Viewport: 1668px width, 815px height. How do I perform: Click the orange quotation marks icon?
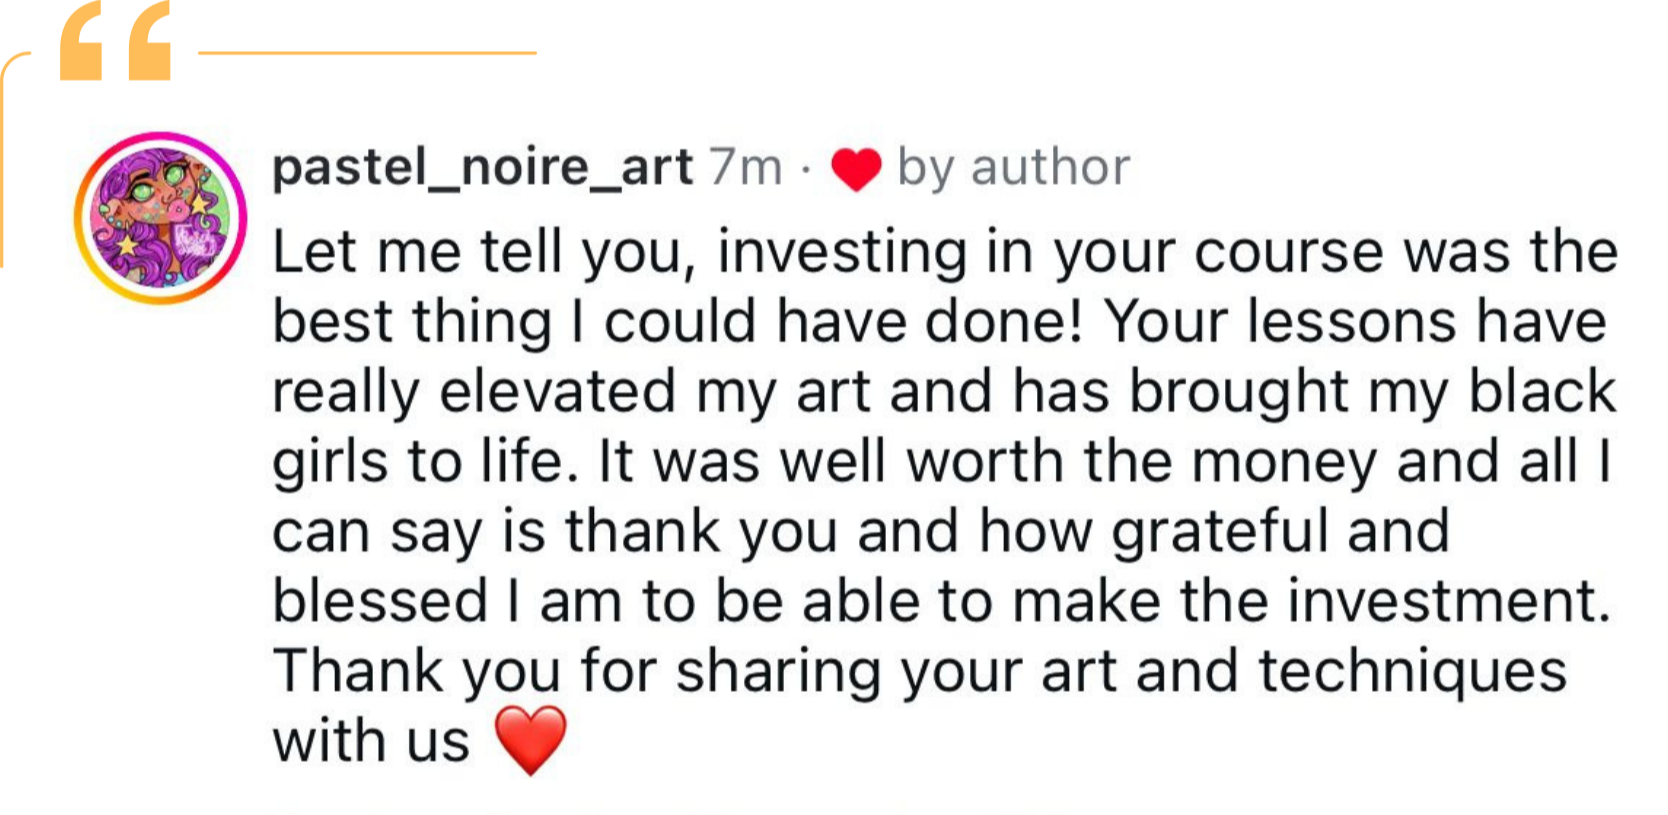(x=115, y=42)
